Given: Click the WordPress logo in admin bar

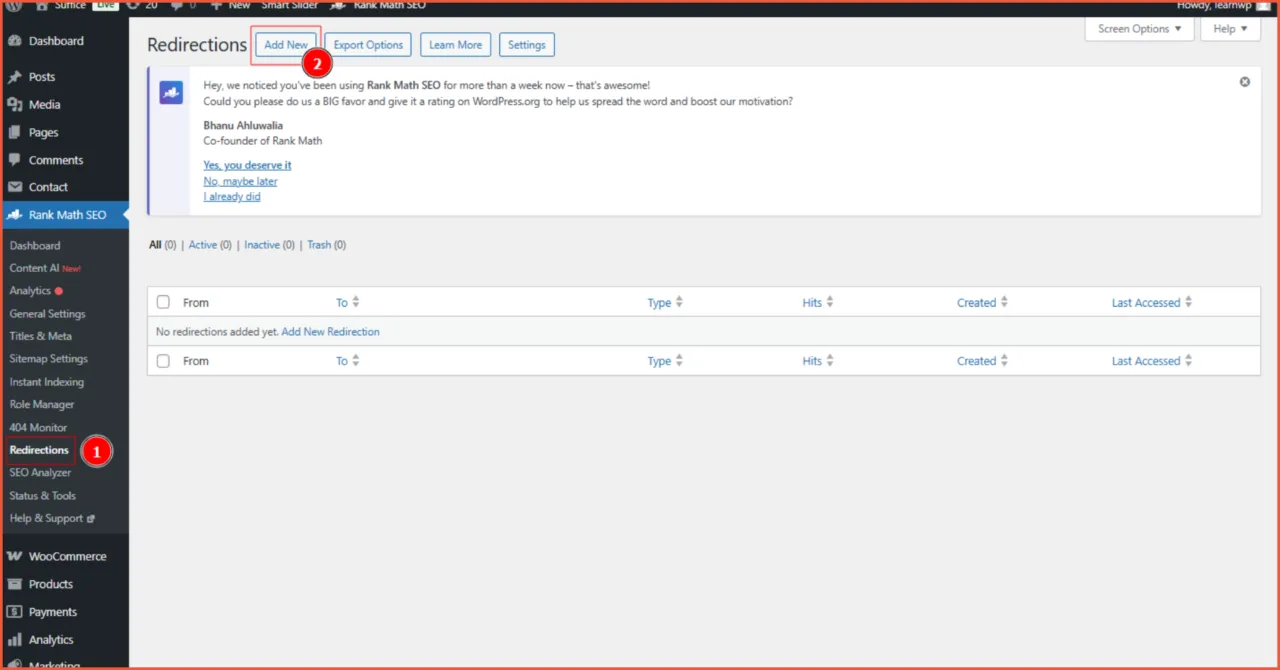Looking at the screenshot, I should pos(11,6).
